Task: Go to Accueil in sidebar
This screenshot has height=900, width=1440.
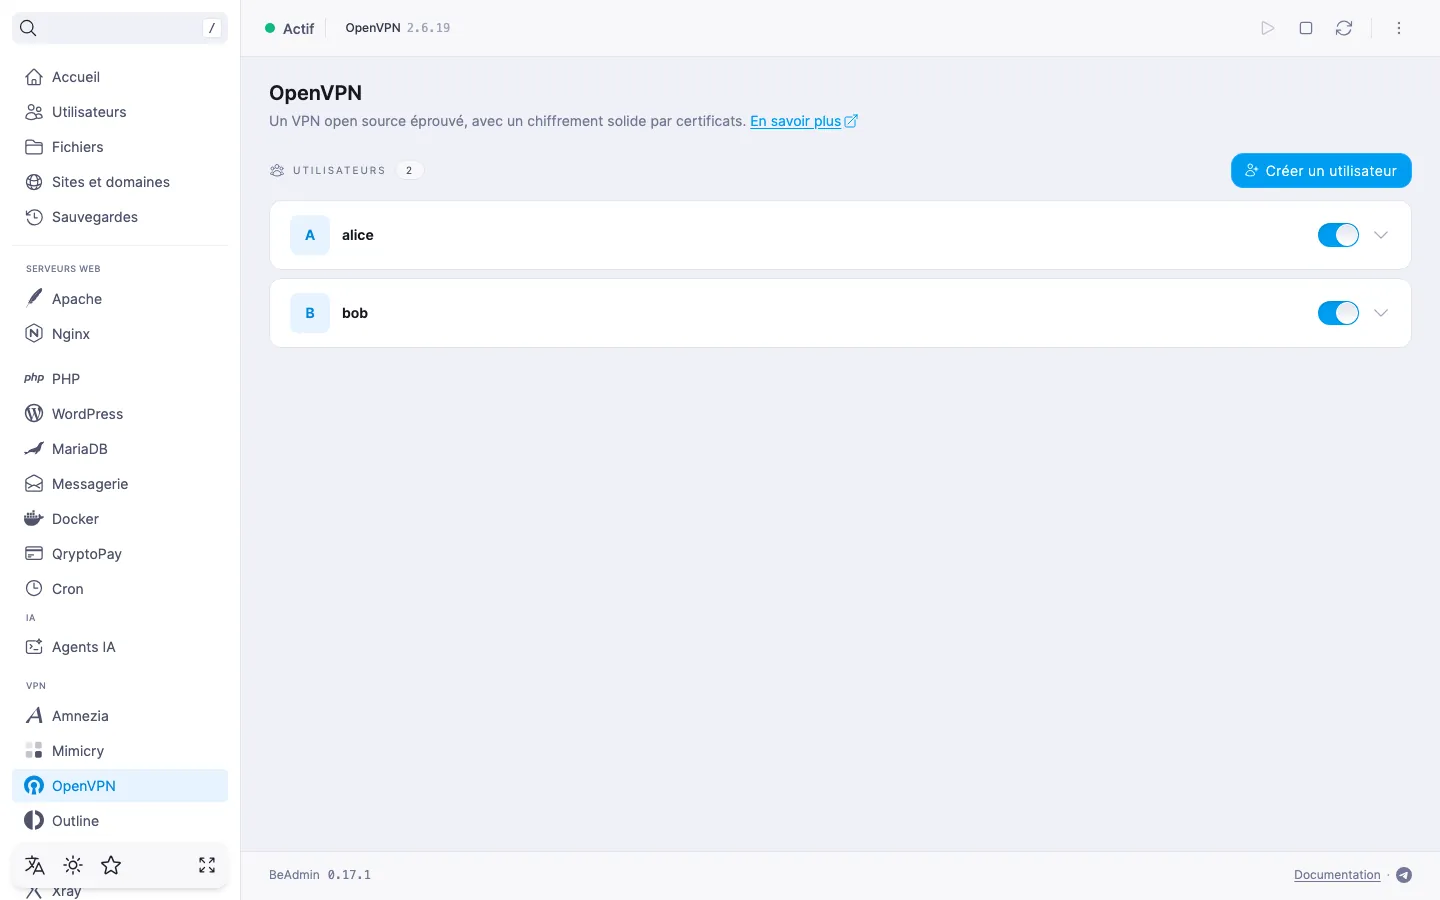Action: coord(120,77)
